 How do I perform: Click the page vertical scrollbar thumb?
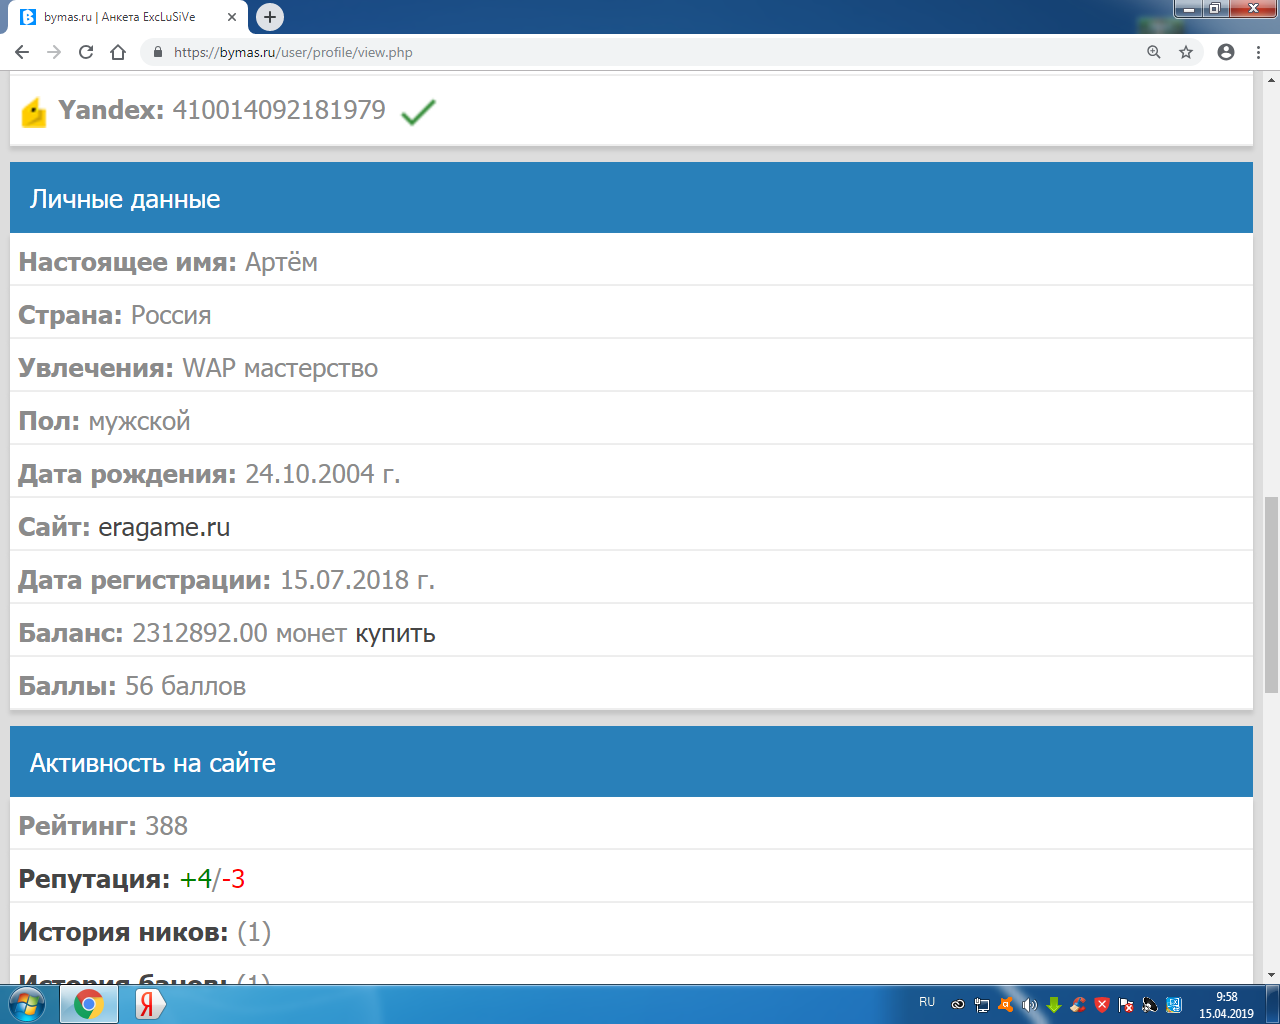click(x=1271, y=594)
